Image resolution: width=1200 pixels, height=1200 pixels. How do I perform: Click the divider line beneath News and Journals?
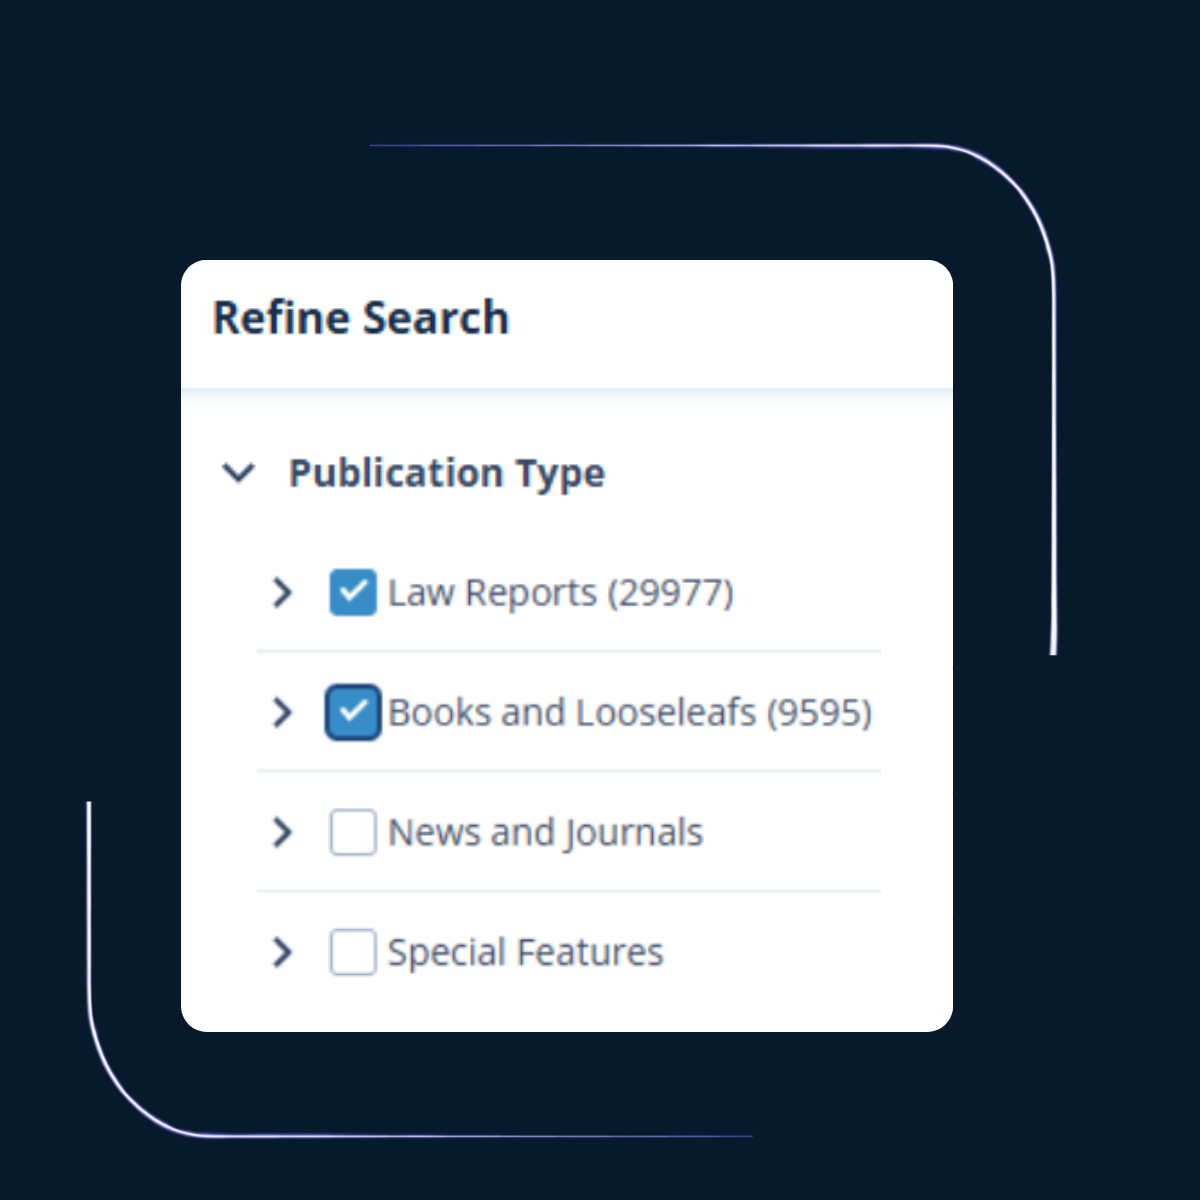568,891
